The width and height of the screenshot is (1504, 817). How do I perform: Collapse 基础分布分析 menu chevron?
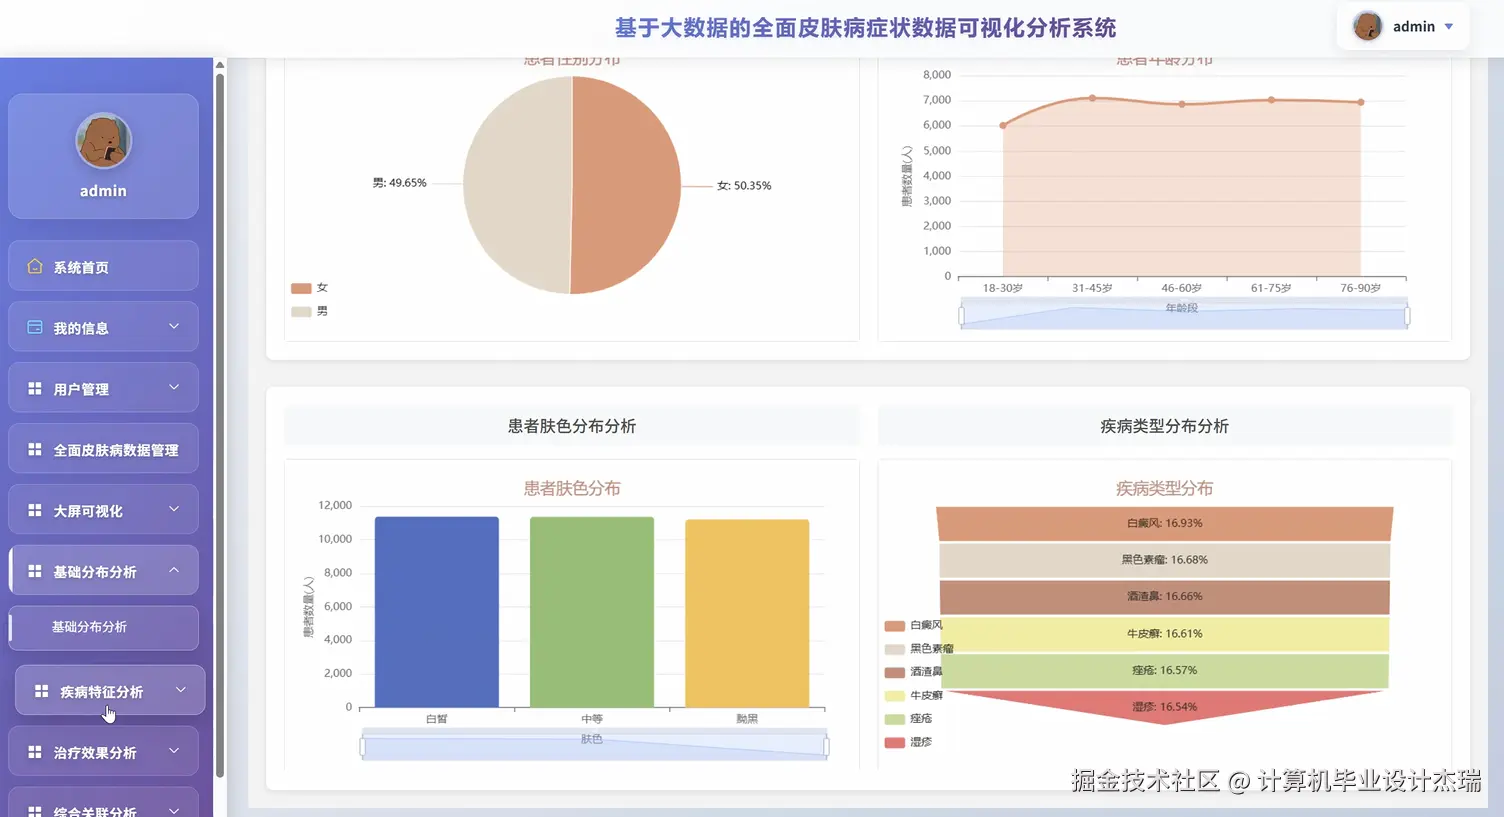[x=174, y=570]
